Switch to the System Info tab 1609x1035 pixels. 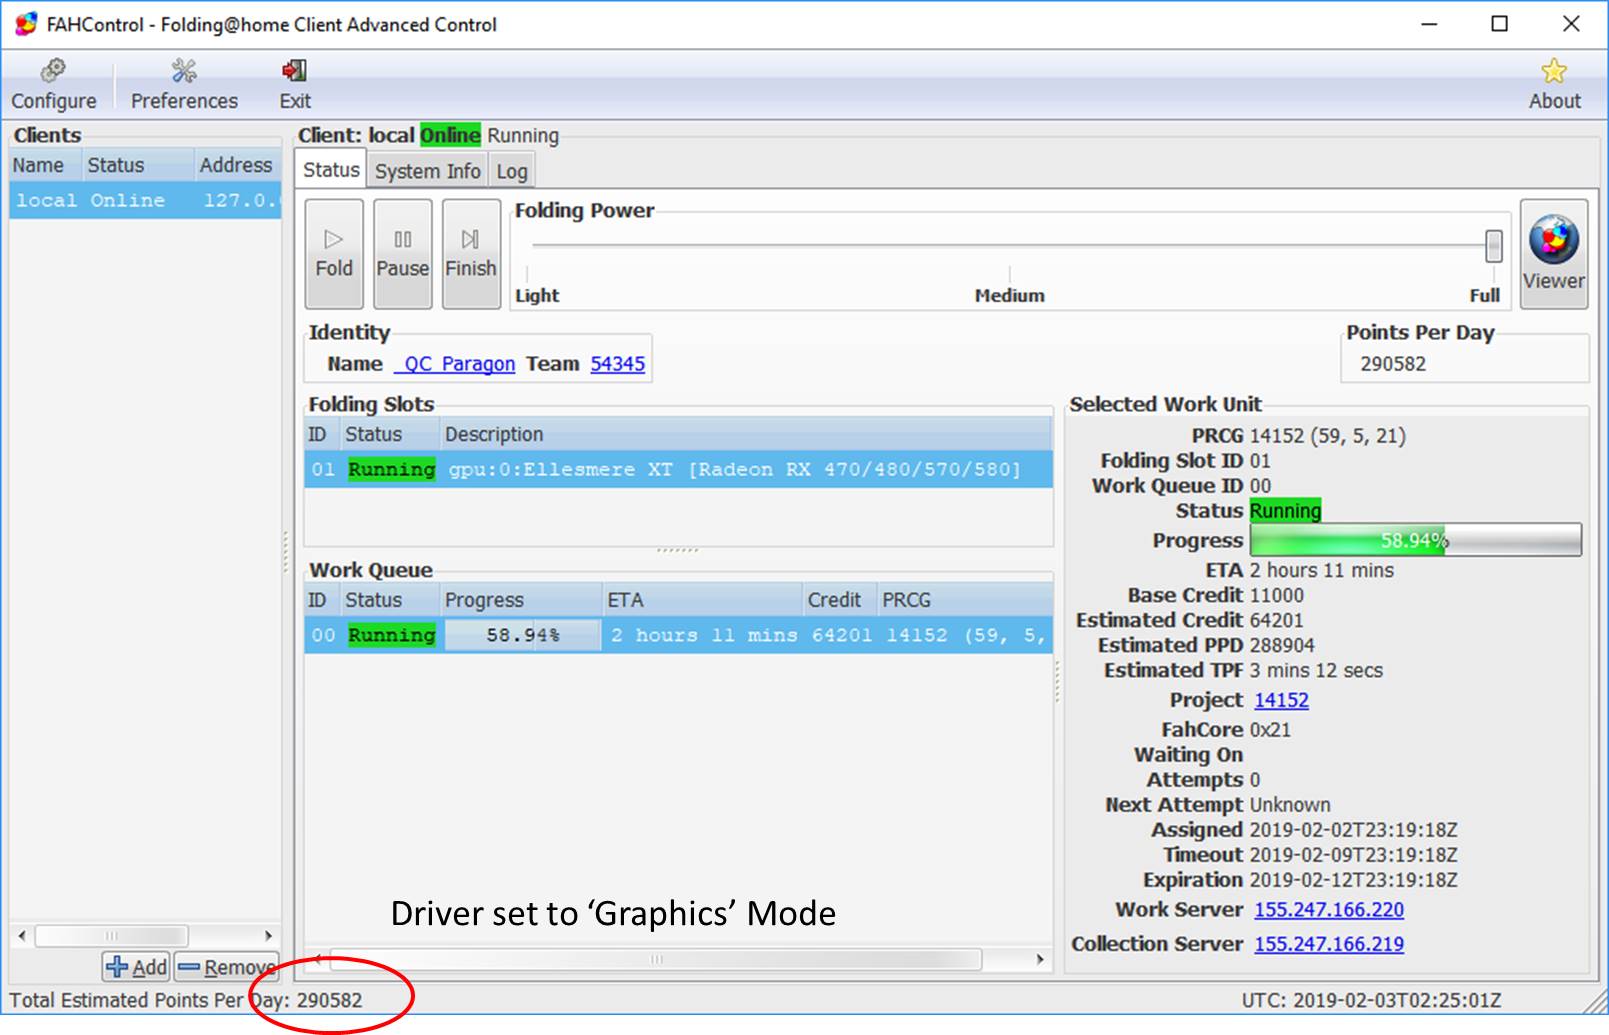[427, 171]
